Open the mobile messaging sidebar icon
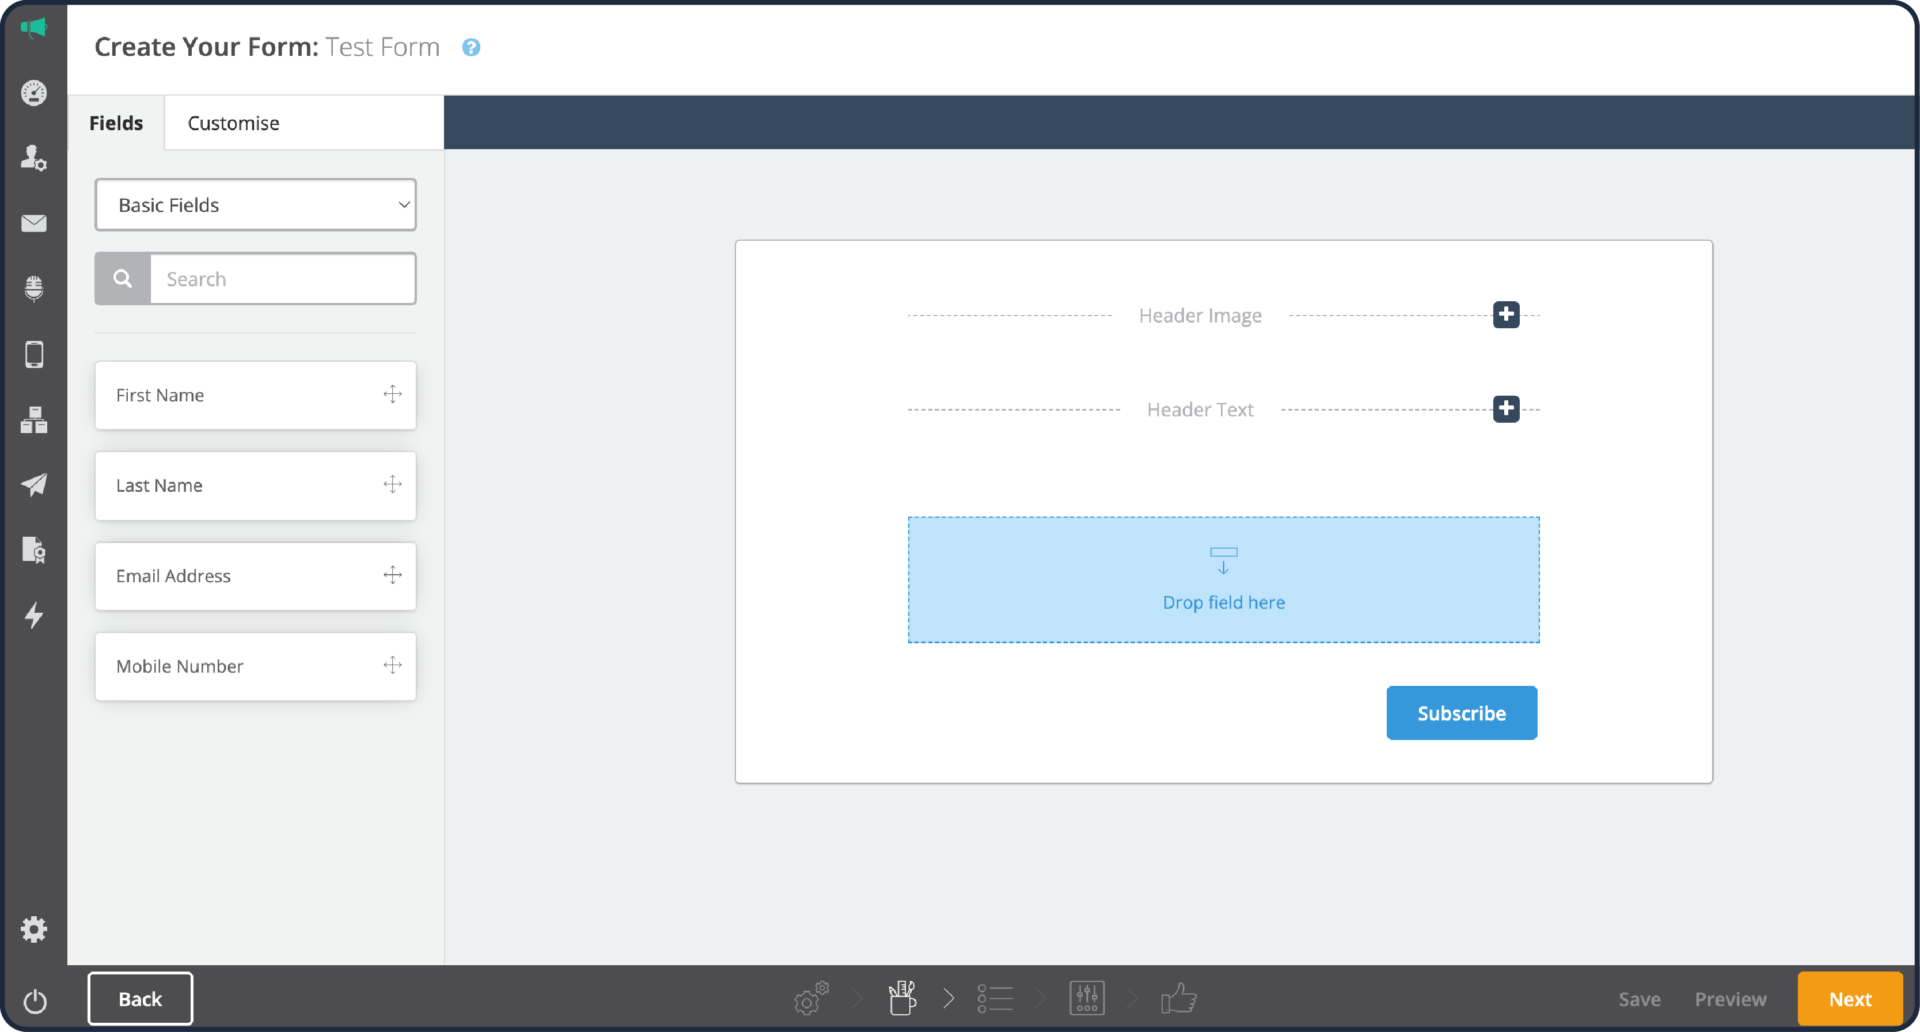Viewport: 1920px width, 1032px height. point(34,354)
